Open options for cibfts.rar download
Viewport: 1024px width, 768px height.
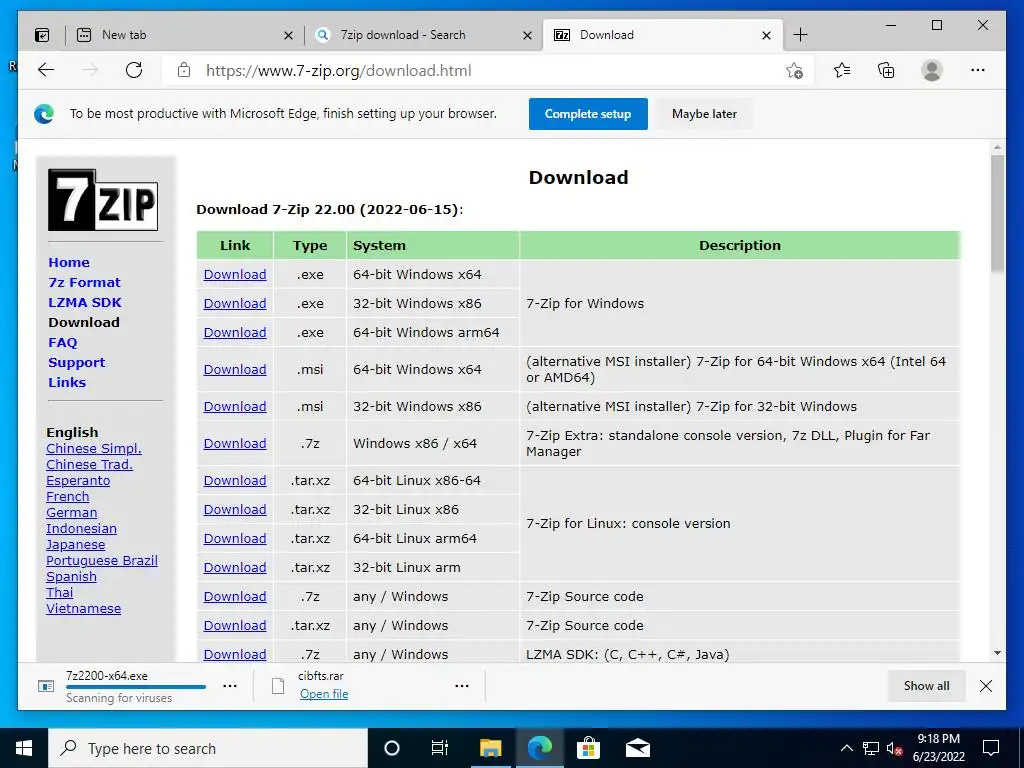point(462,686)
